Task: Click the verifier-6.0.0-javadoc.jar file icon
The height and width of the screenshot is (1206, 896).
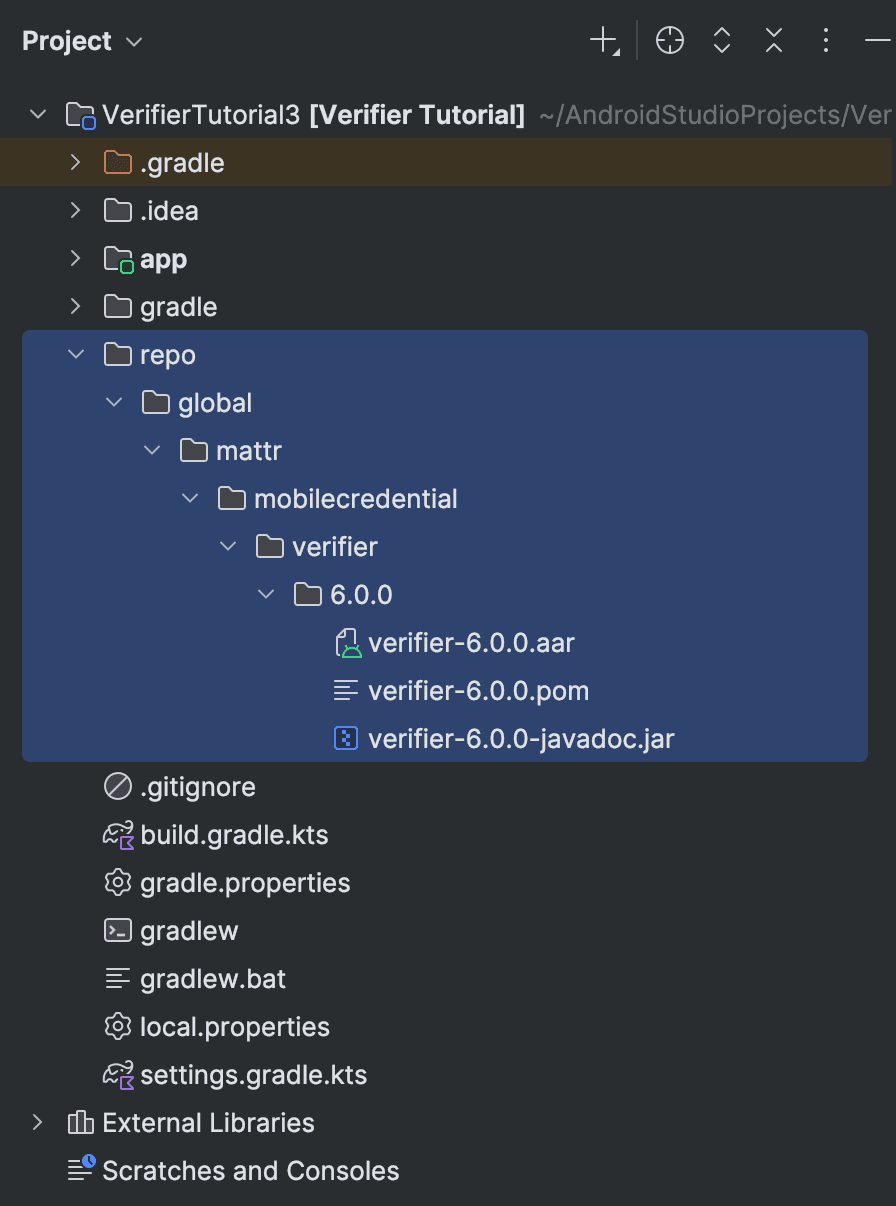Action: 346,739
